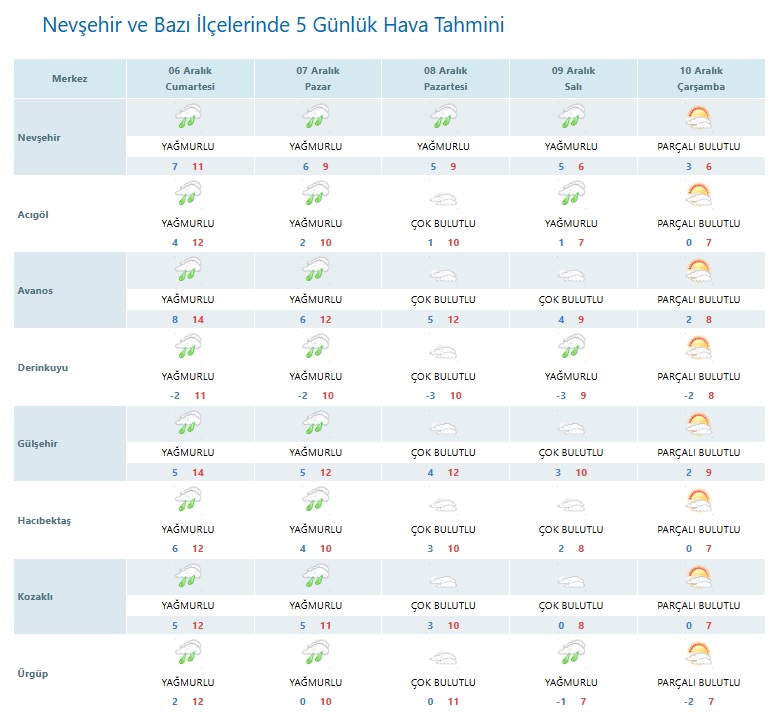Image resolution: width=775 pixels, height=725 pixels.
Task: Open the Ürgüp district row label
Action: 33,673
